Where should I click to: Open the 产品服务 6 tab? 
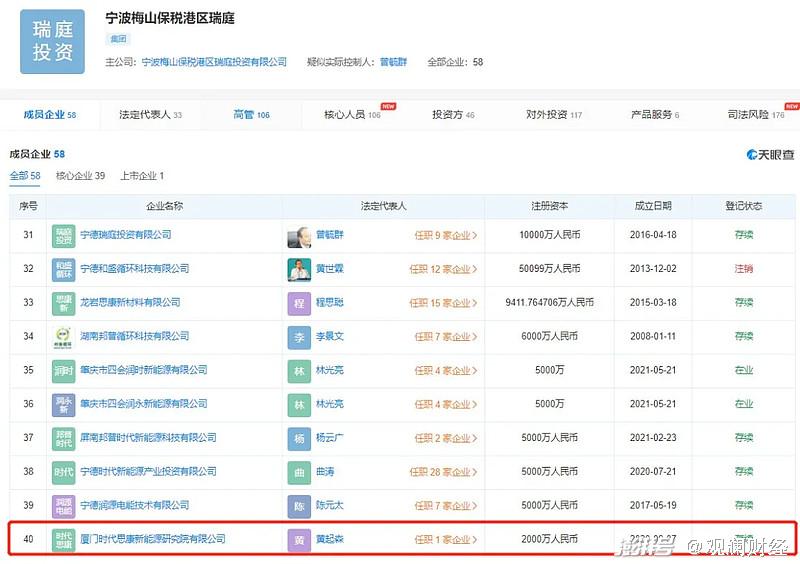coord(655,115)
